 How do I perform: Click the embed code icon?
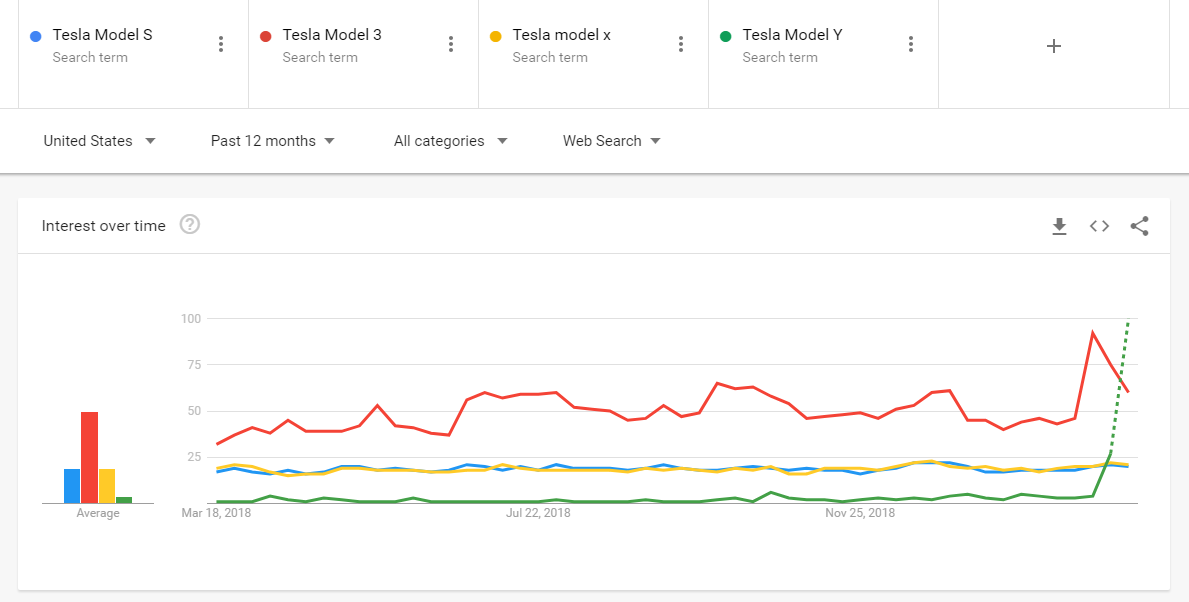pyautogui.click(x=1099, y=226)
